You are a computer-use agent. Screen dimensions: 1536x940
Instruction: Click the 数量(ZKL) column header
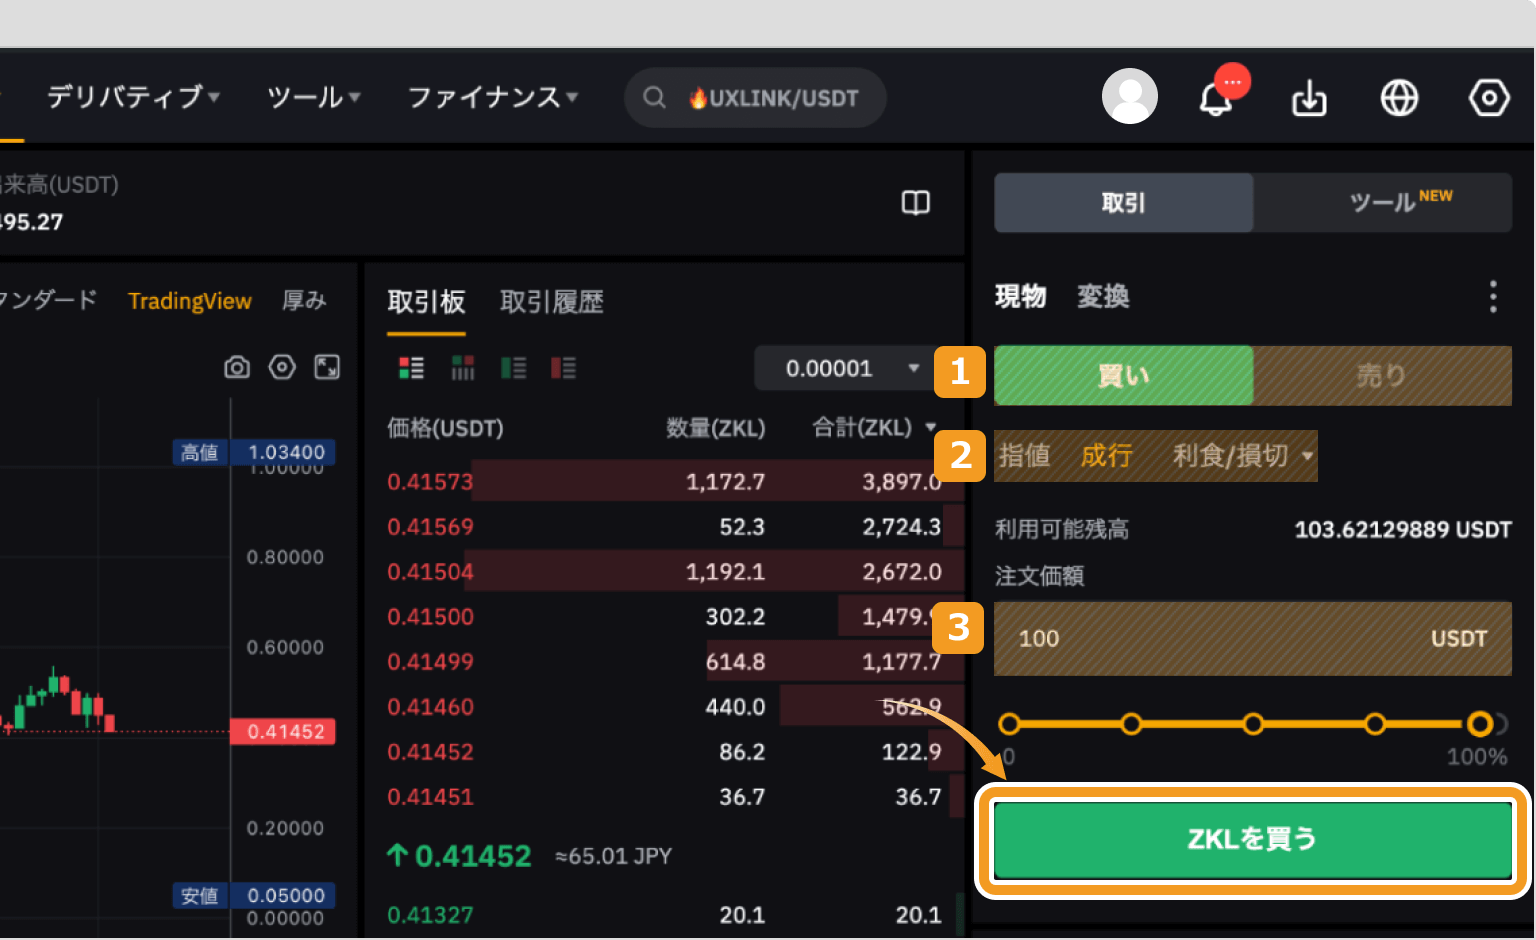click(716, 428)
